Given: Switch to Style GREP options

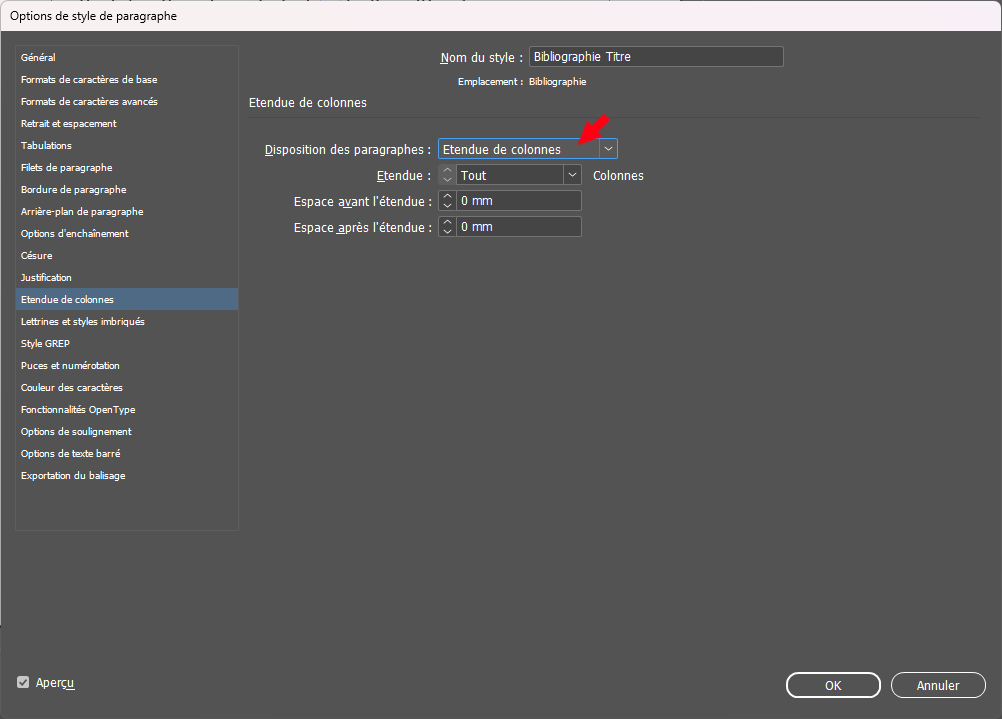Looking at the screenshot, I should 45,344.
